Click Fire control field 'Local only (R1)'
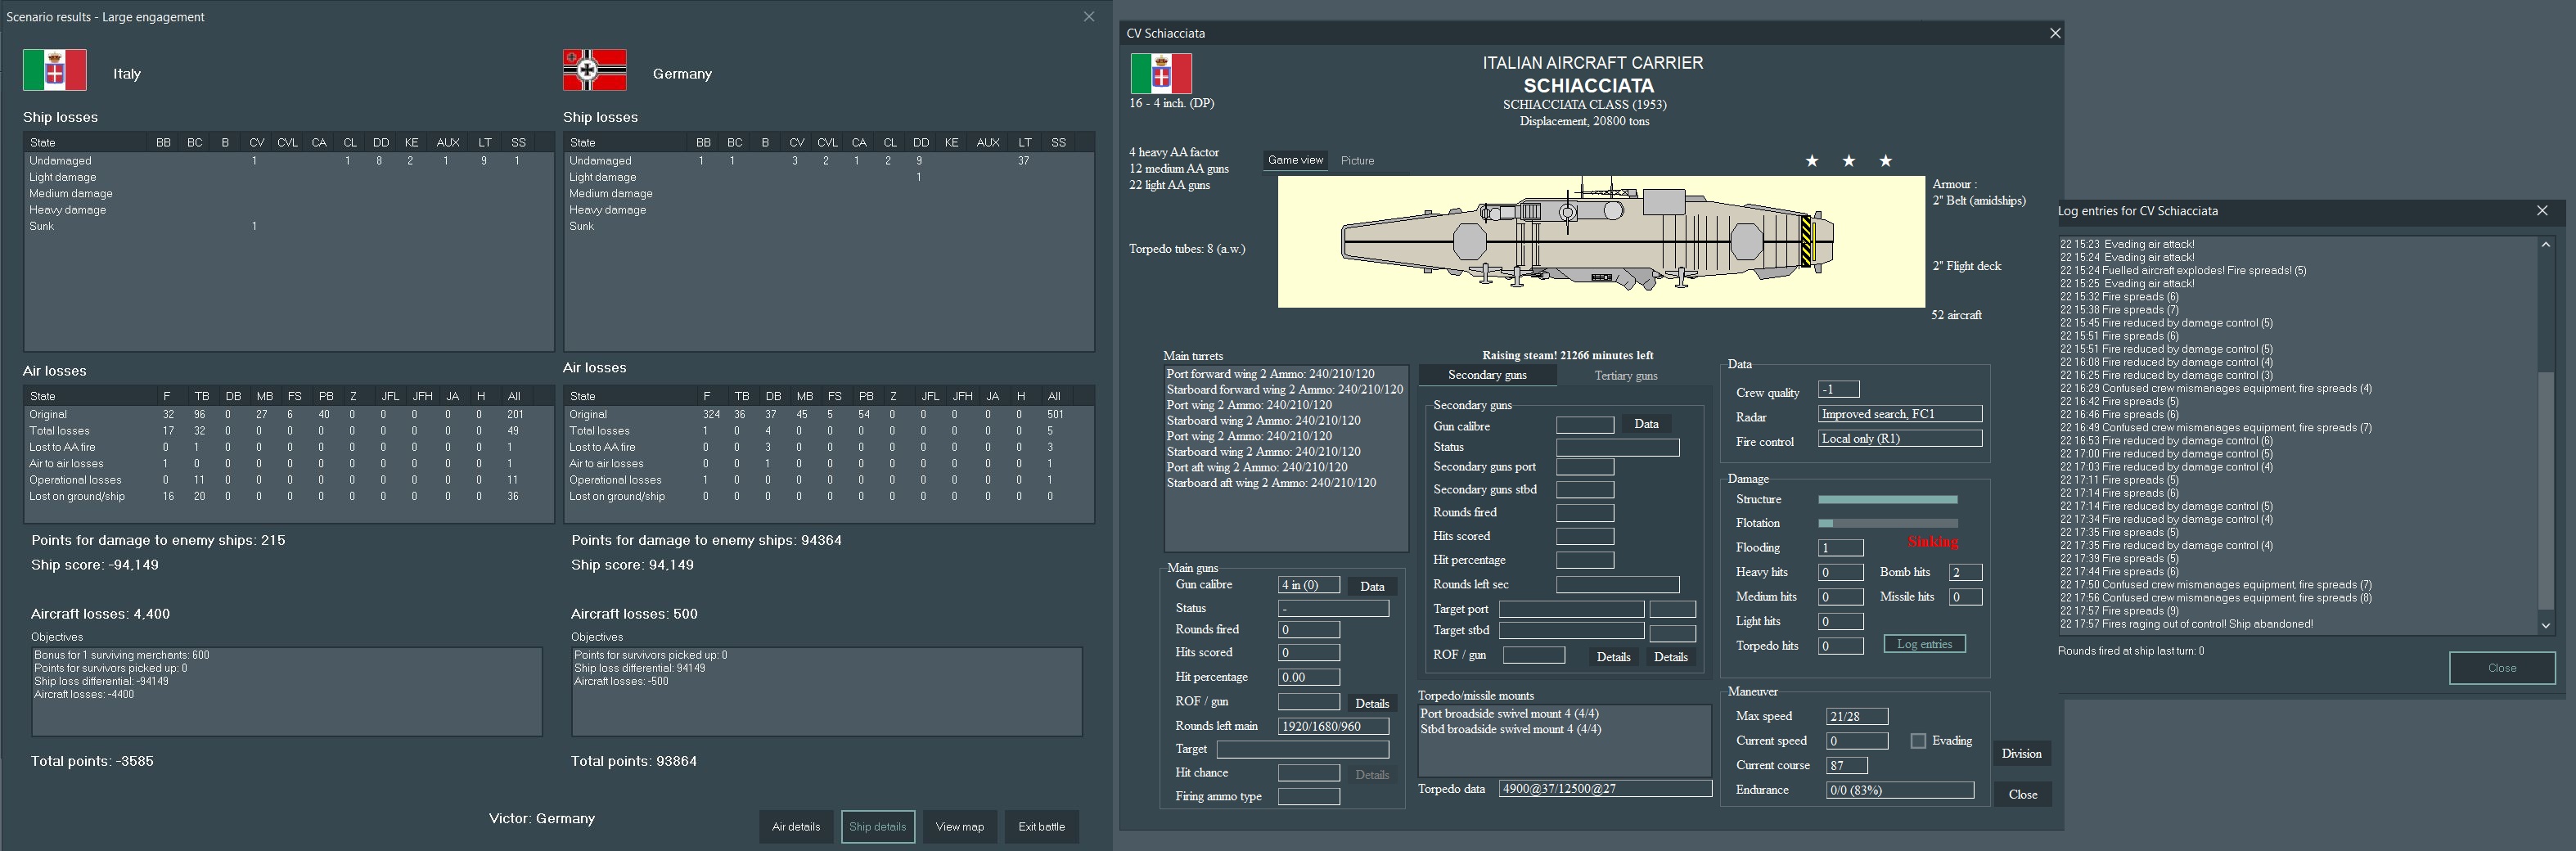The image size is (2576, 851). pyautogui.click(x=1899, y=438)
